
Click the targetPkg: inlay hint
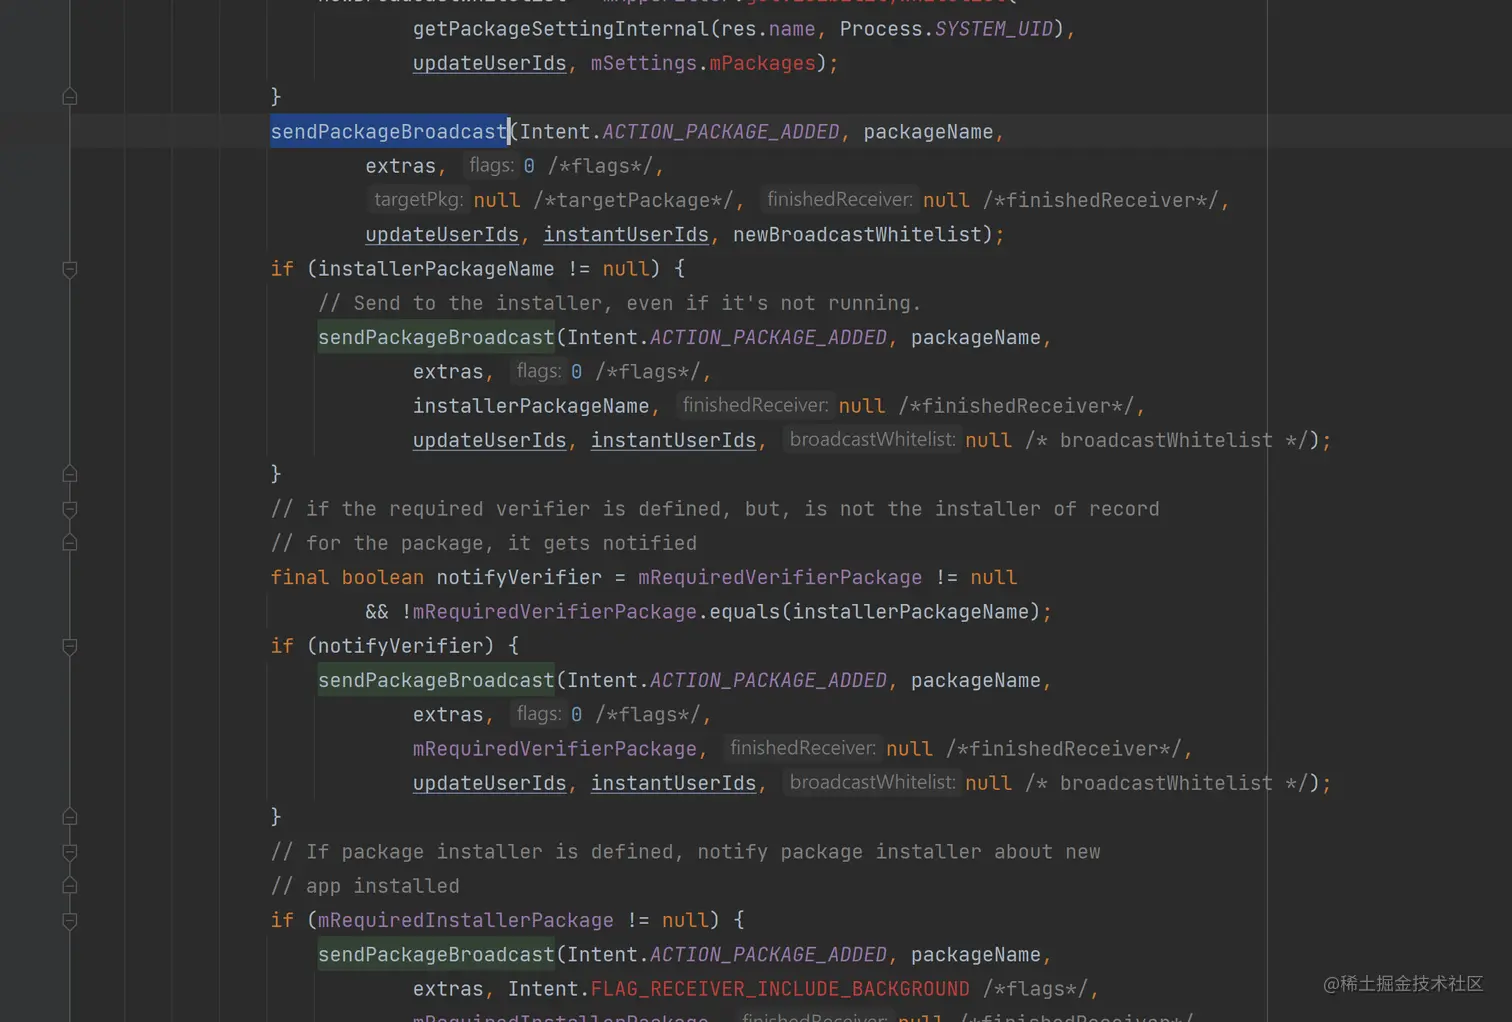click(418, 199)
